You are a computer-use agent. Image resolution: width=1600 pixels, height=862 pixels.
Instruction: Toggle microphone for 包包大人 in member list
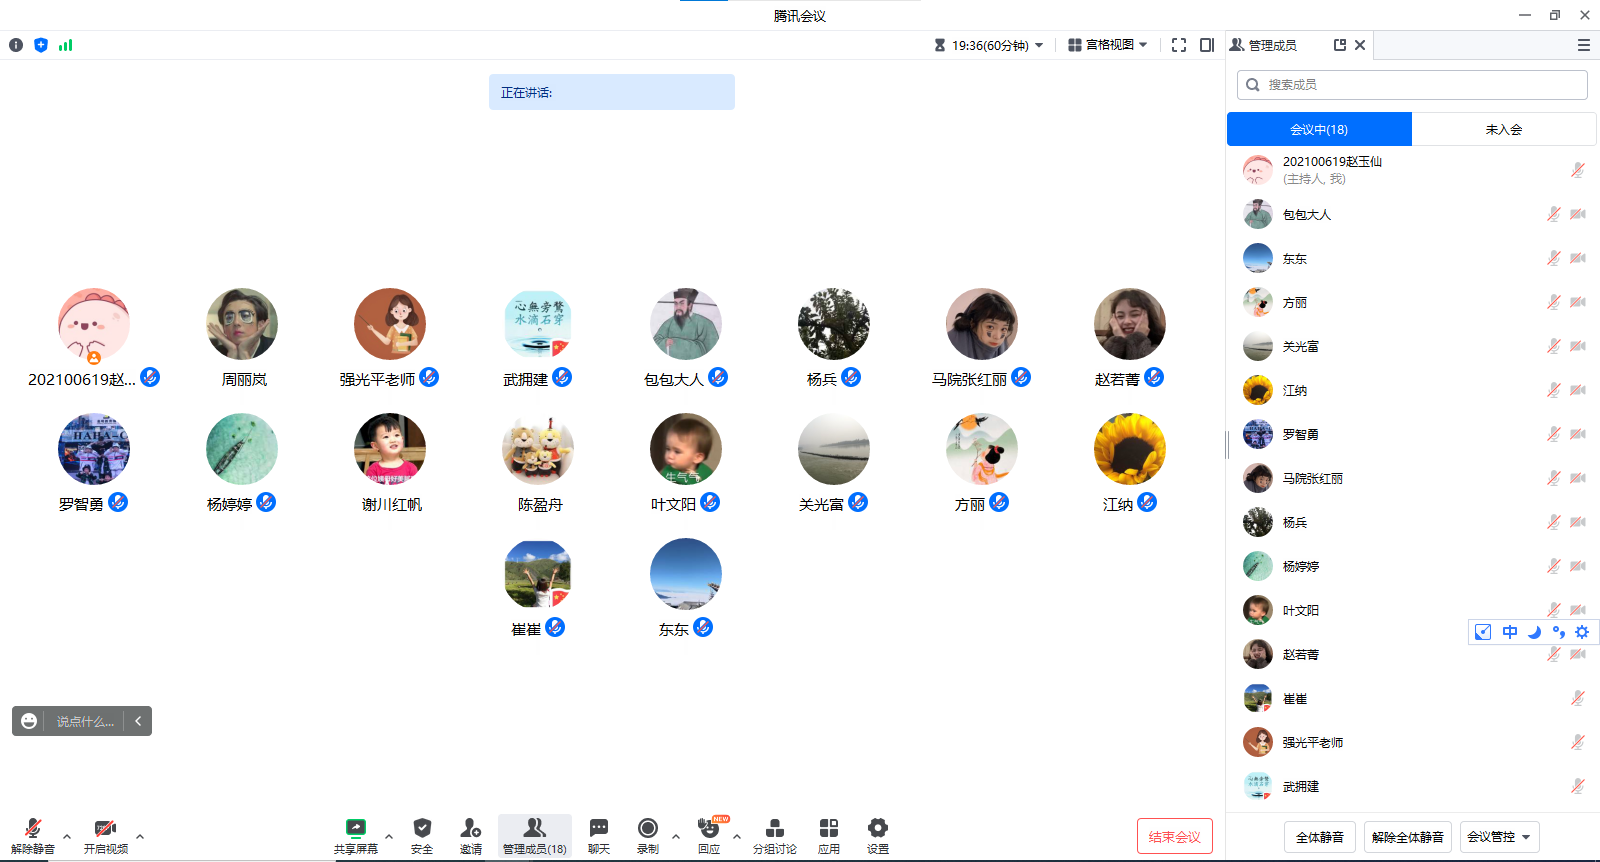point(1553,214)
